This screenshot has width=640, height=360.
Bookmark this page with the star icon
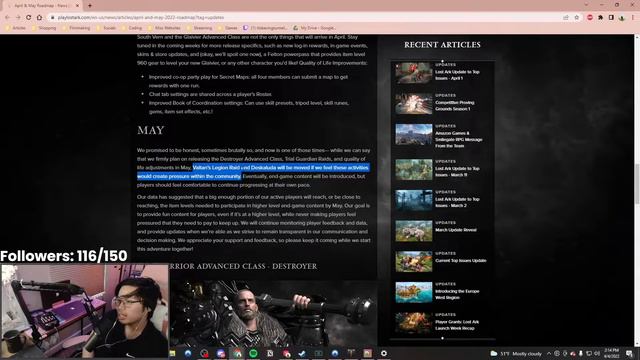(577, 18)
